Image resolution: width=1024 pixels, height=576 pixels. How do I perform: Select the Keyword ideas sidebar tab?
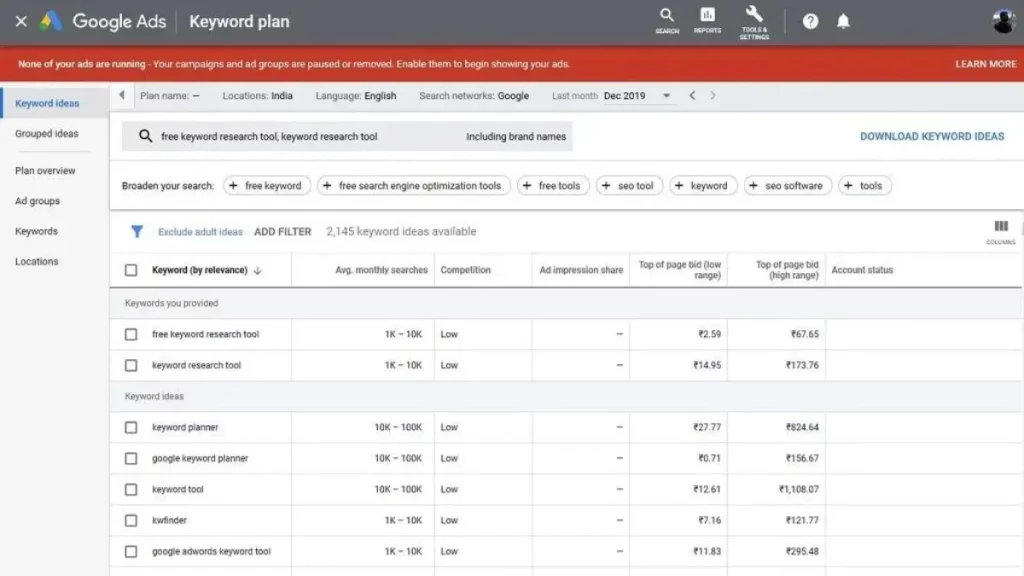tap(47, 103)
